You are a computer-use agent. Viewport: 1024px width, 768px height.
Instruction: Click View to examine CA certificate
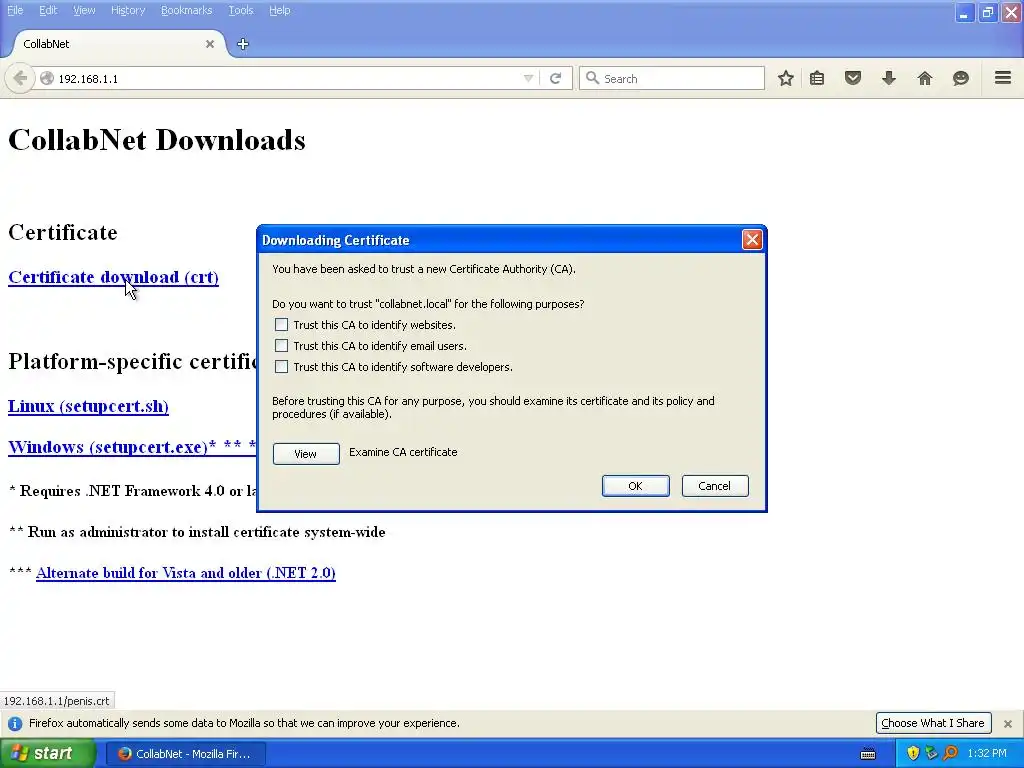306,453
